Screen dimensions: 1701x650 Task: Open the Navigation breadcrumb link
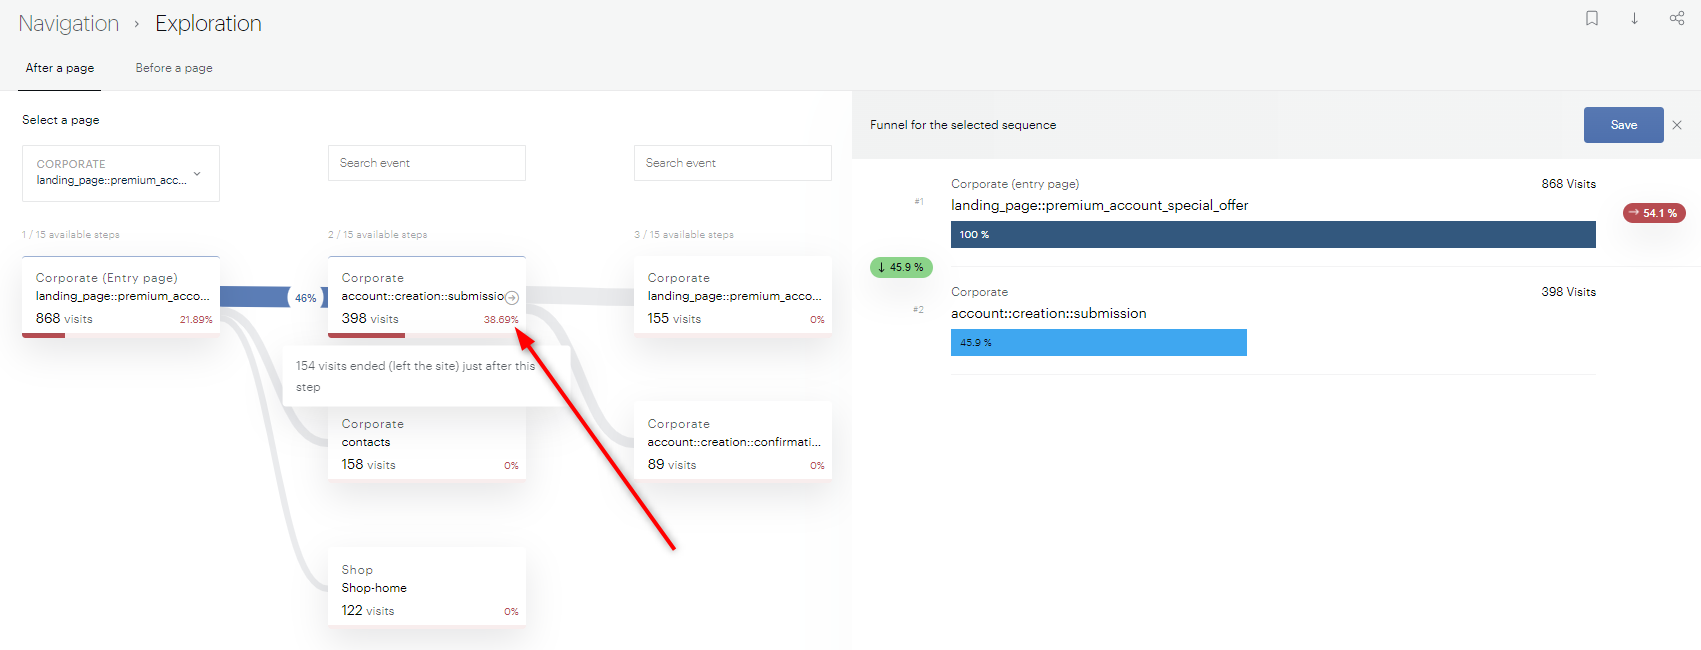pyautogui.click(x=68, y=24)
